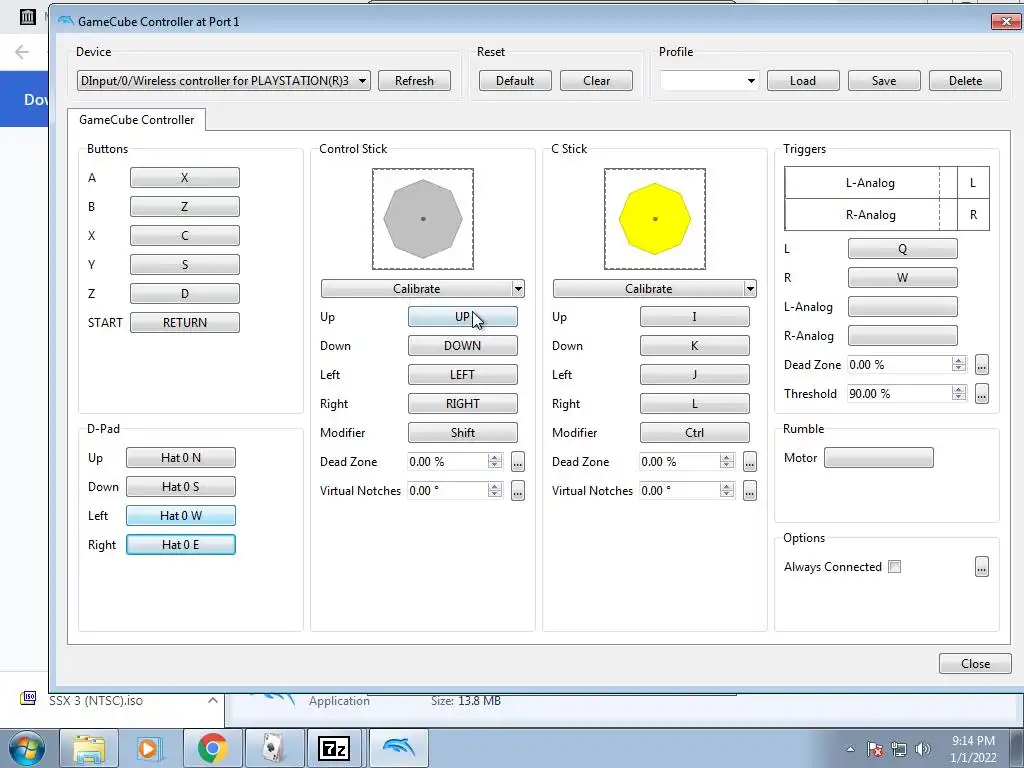This screenshot has height=768, width=1024.
Task: Open Windows Explorer from the taskbar
Action: 89,748
